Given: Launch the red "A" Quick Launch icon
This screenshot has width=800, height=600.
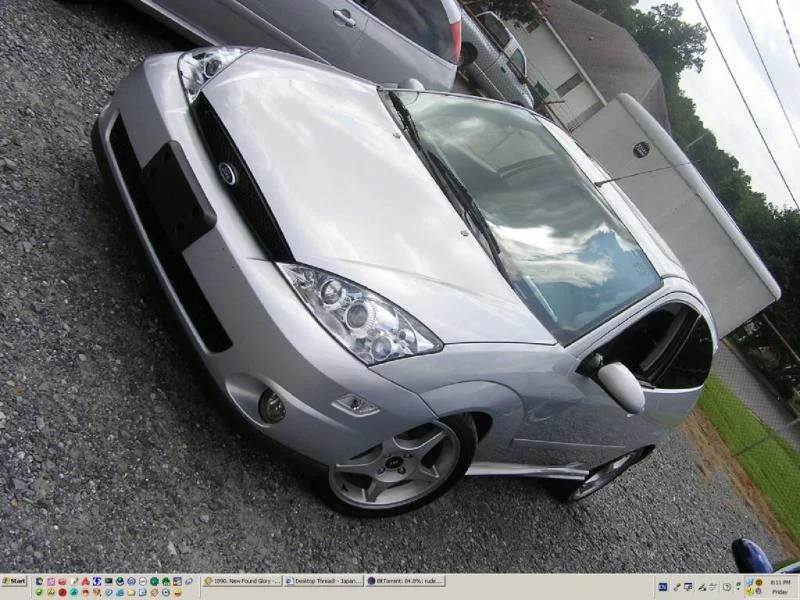Looking at the screenshot, I should pyautogui.click(x=86, y=581).
